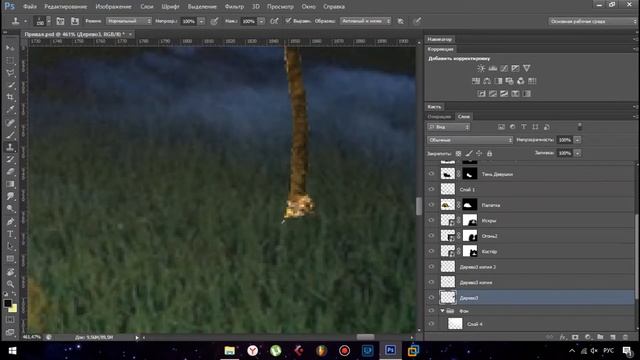
Task: Toggle lock all for layer
Action: pos(489,153)
